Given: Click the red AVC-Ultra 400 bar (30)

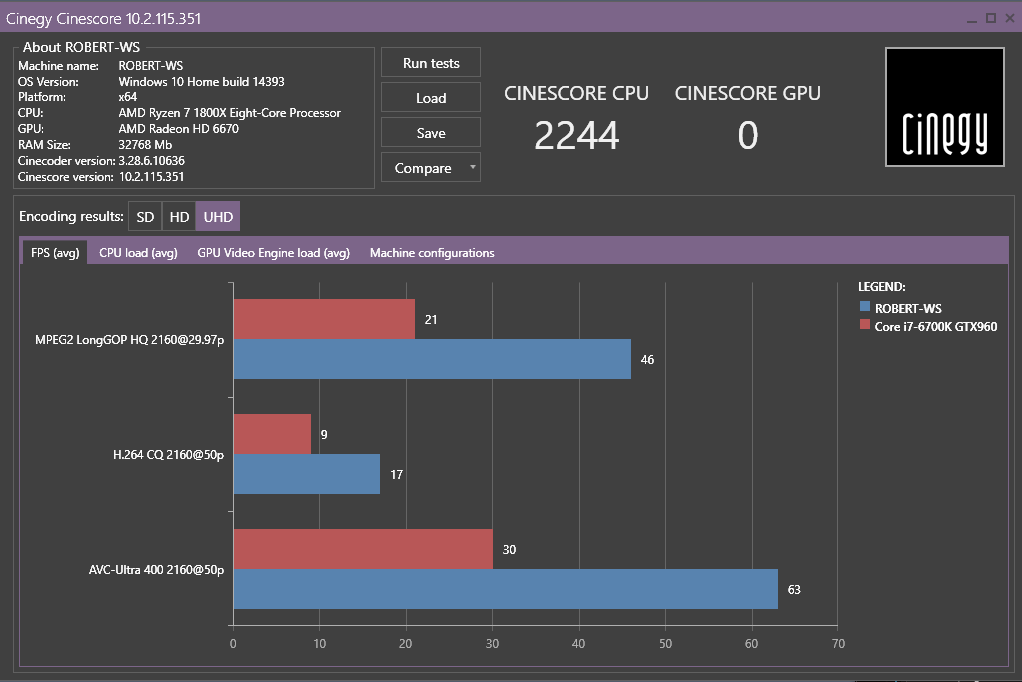Looking at the screenshot, I should click(x=363, y=549).
